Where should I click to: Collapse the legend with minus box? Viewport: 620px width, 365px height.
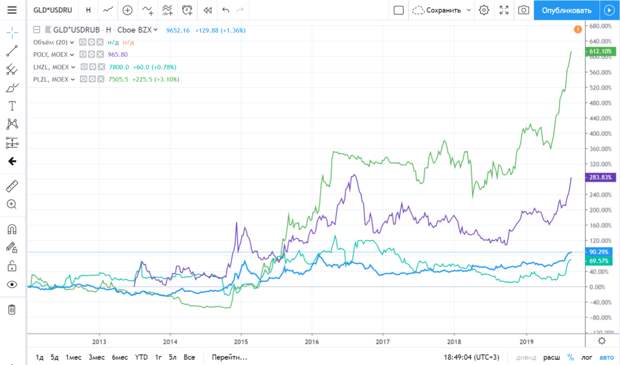point(37,30)
